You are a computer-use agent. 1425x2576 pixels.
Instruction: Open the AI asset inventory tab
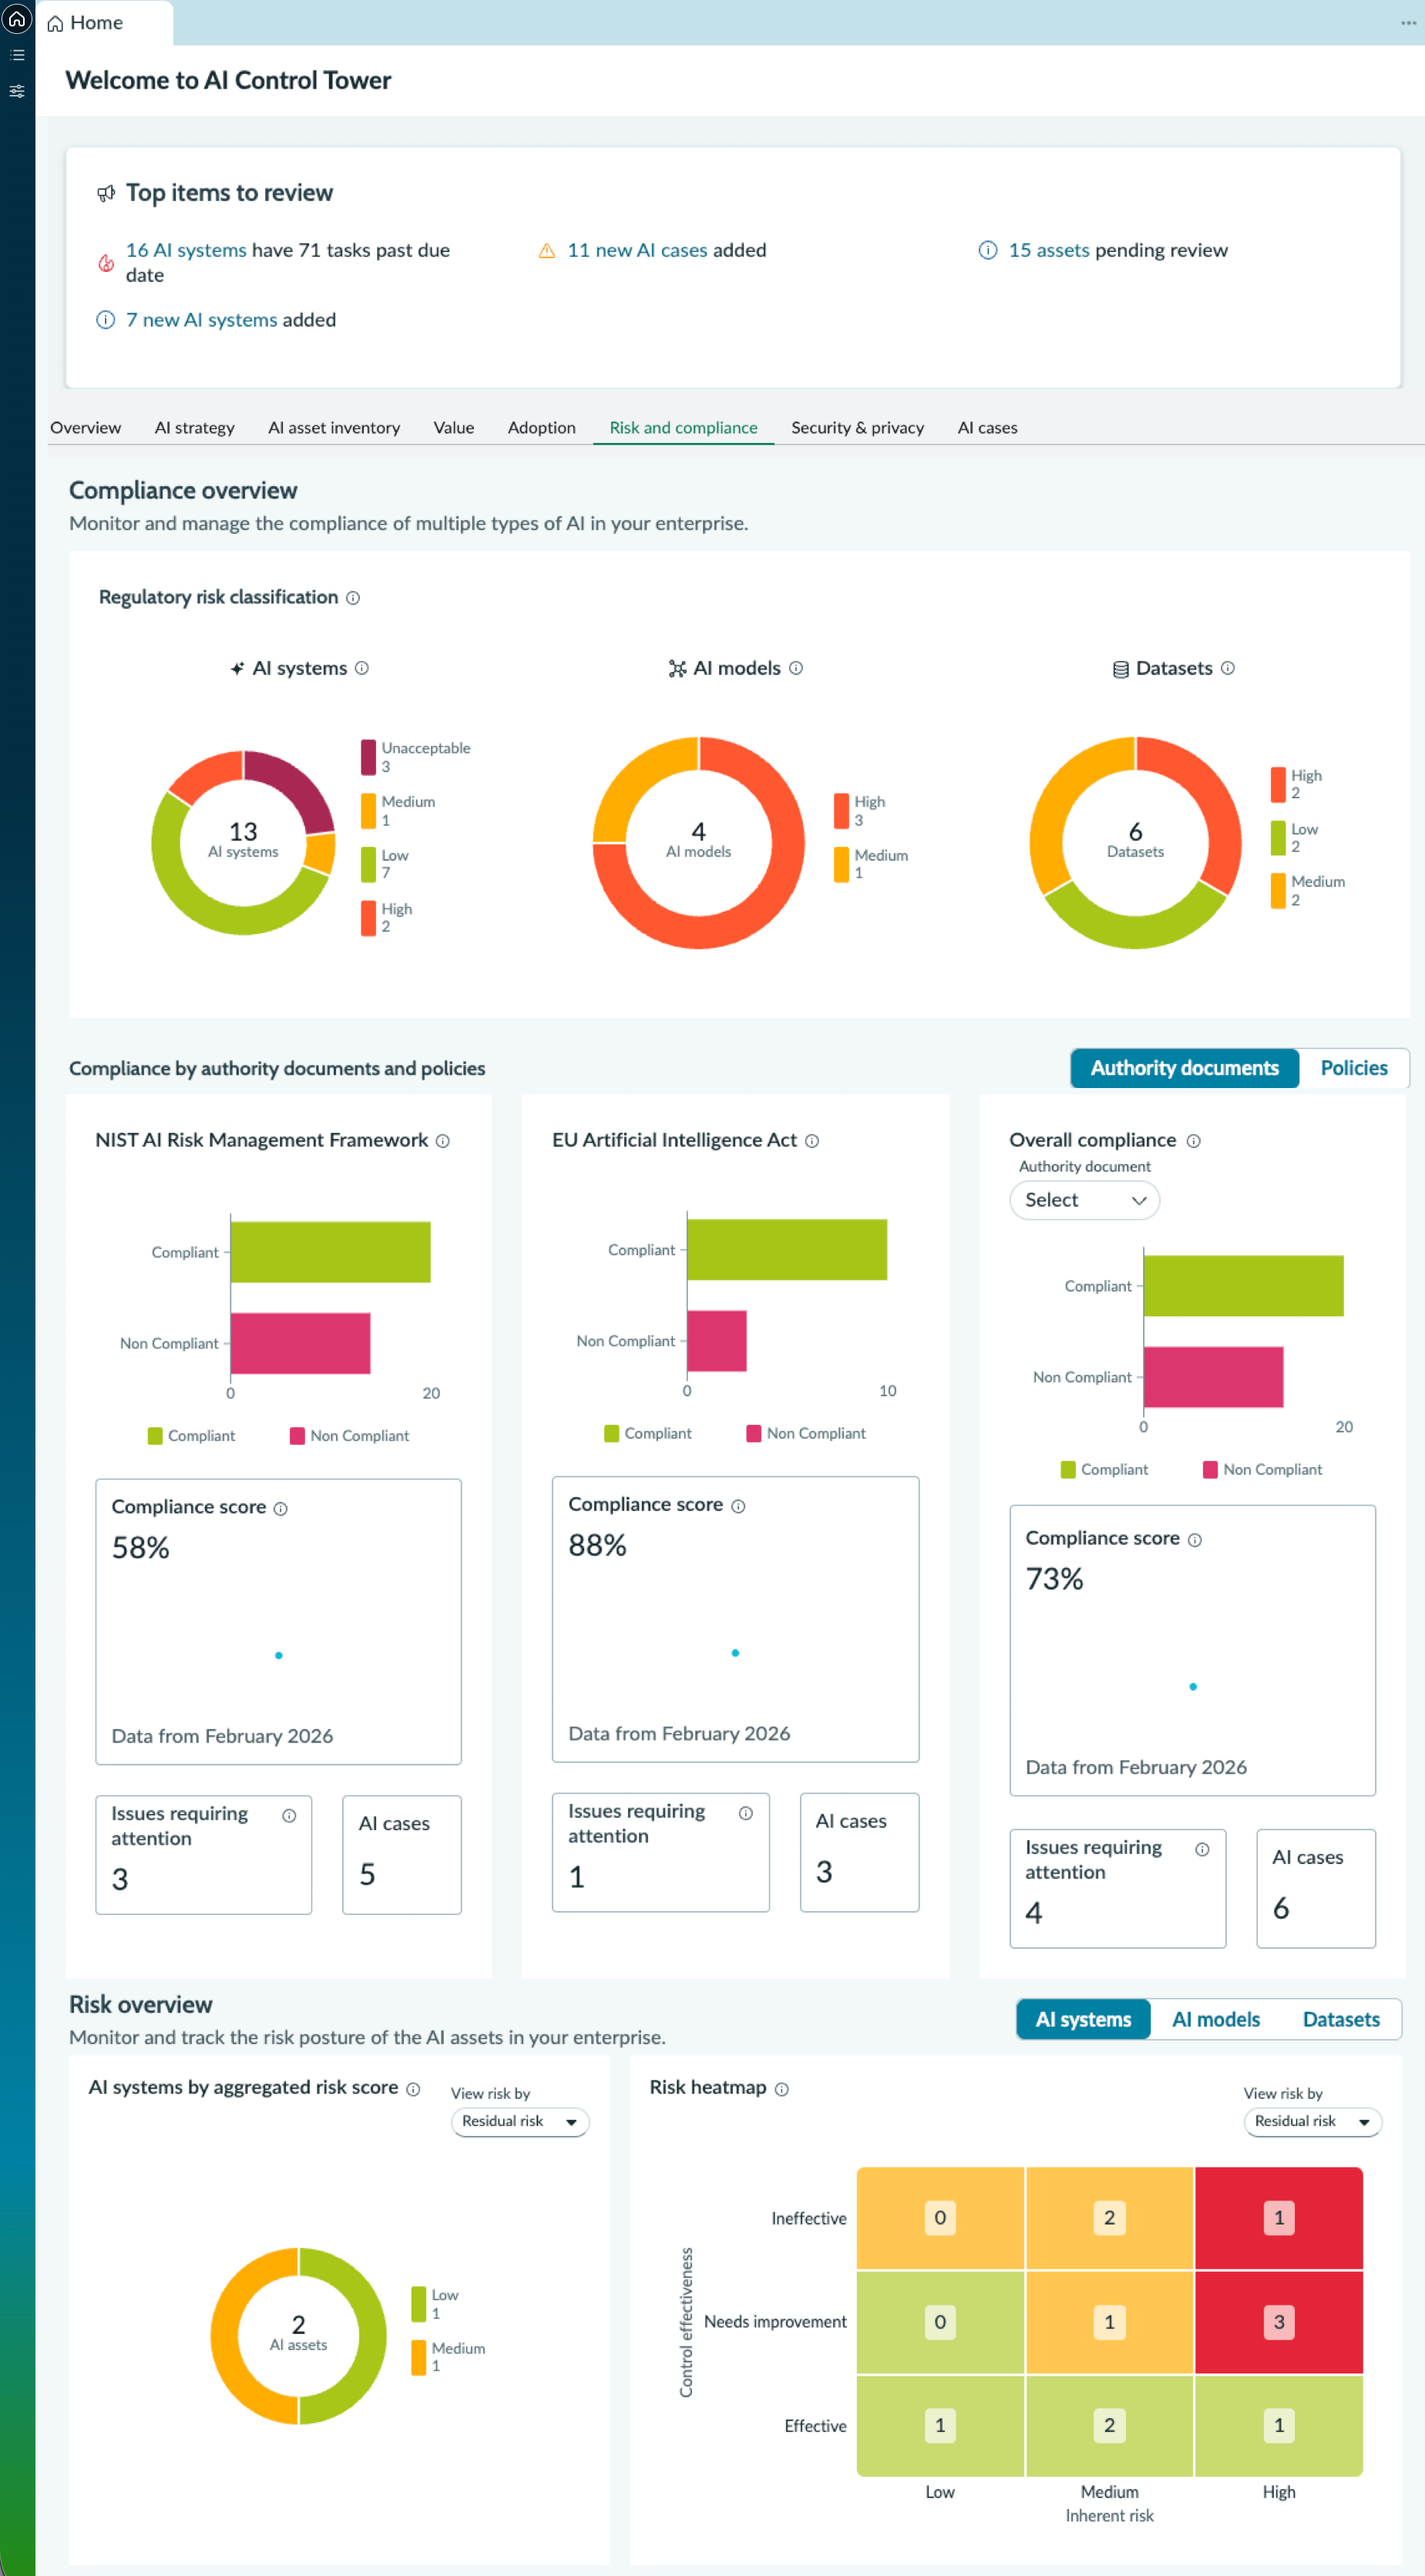pos(334,427)
